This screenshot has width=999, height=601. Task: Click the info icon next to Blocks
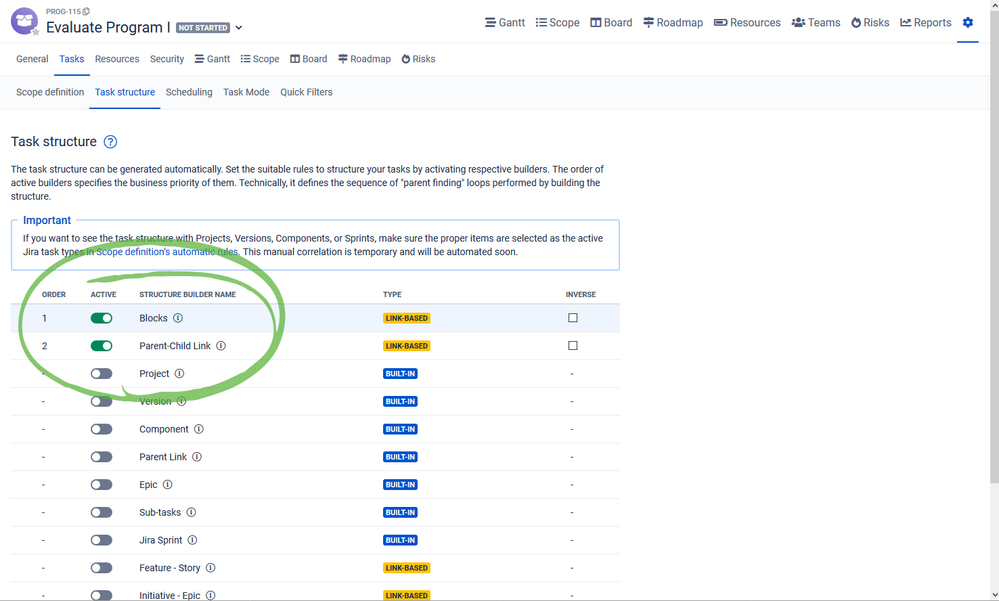click(x=178, y=318)
